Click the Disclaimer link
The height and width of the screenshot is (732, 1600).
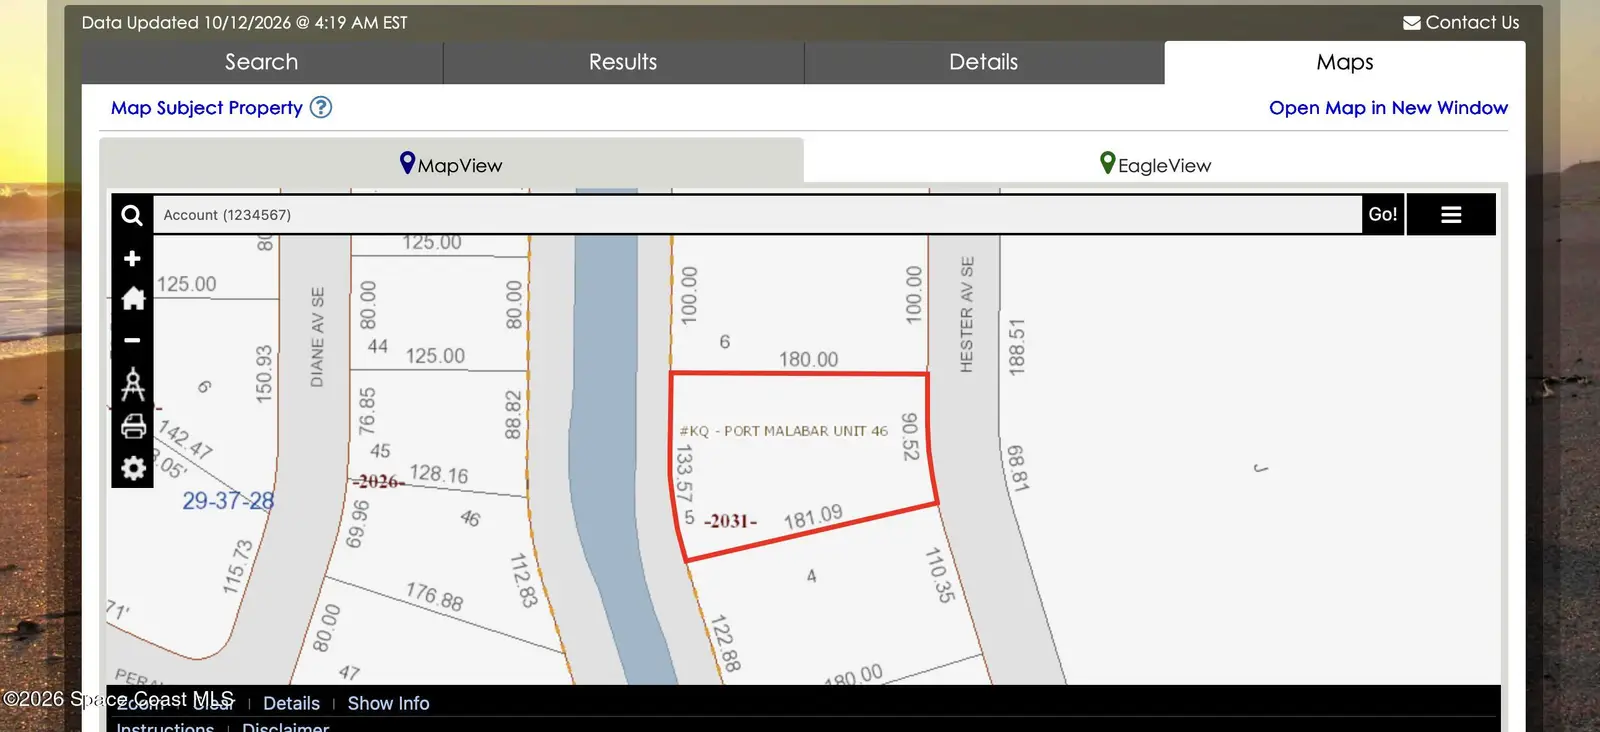[x=285, y=726]
